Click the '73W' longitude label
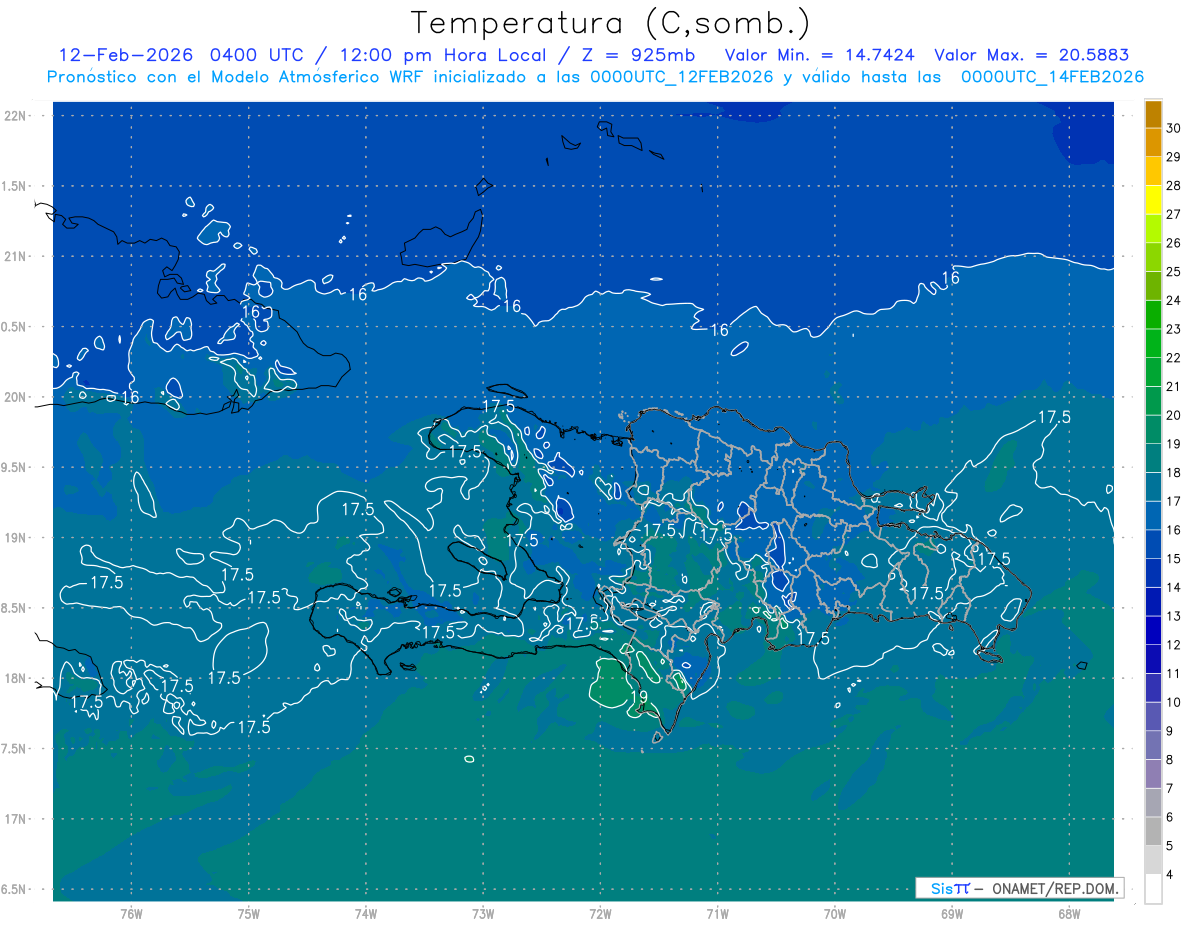Viewport: 1200px width, 927px height. (x=483, y=913)
